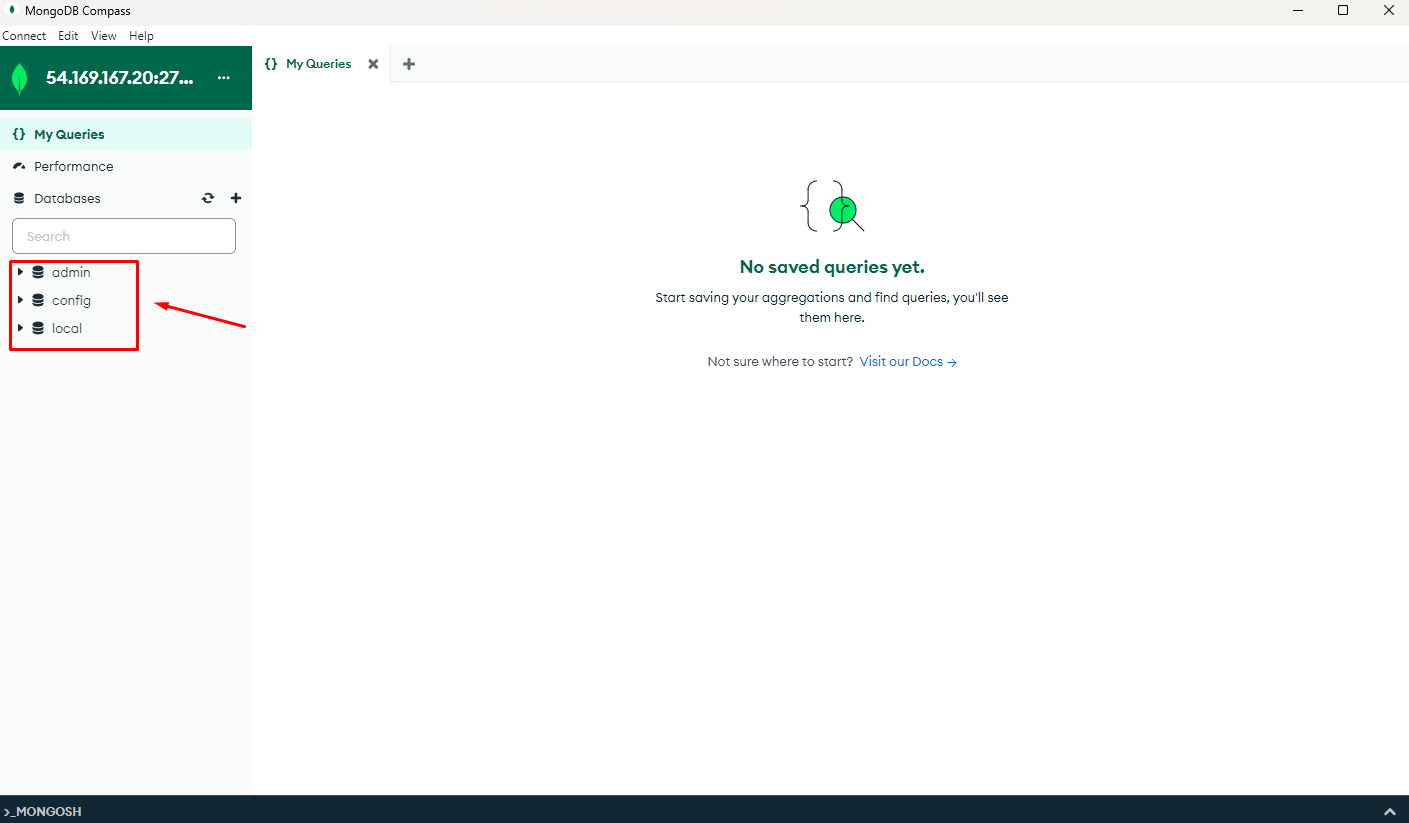This screenshot has height=823, width=1409.
Task: Open the Edit menu
Action: coord(68,36)
